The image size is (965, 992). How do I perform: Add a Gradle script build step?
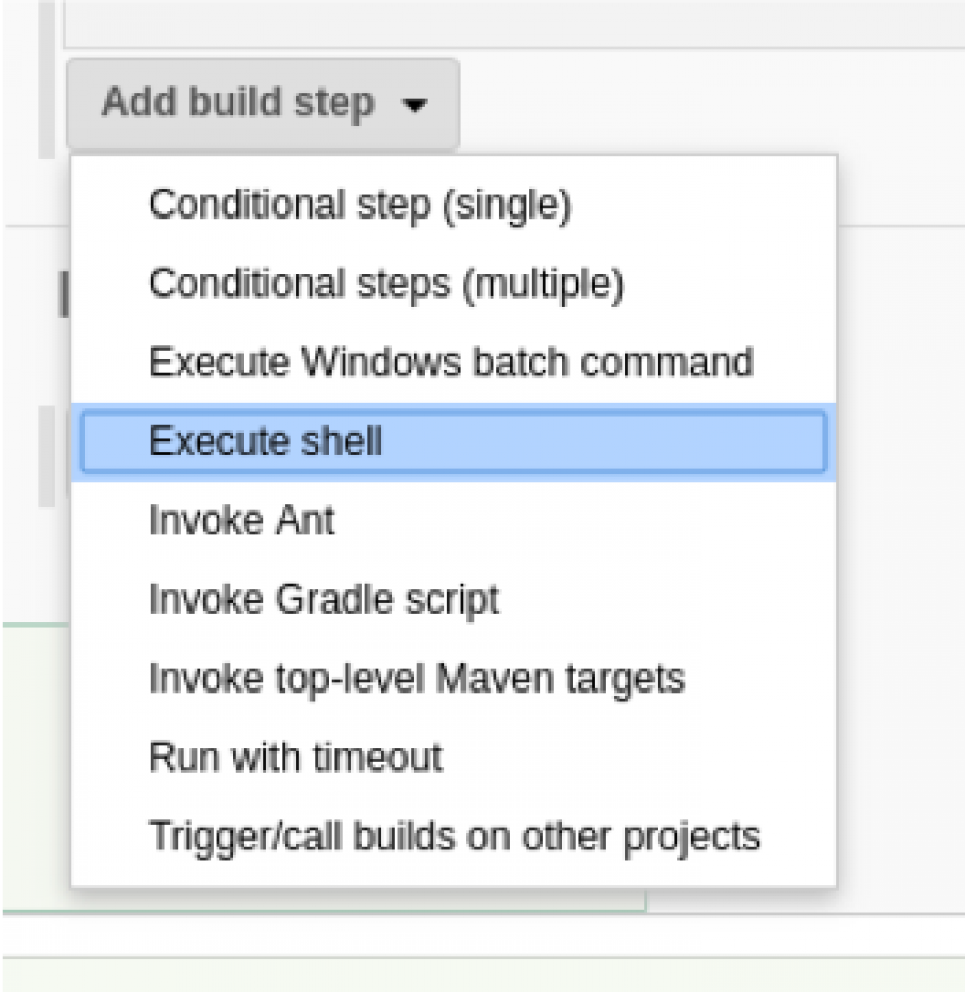pos(323,599)
